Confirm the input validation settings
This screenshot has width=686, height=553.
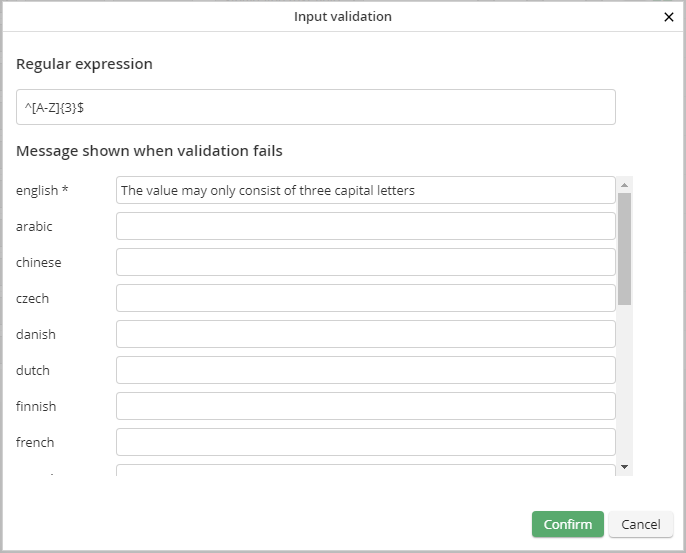click(567, 524)
